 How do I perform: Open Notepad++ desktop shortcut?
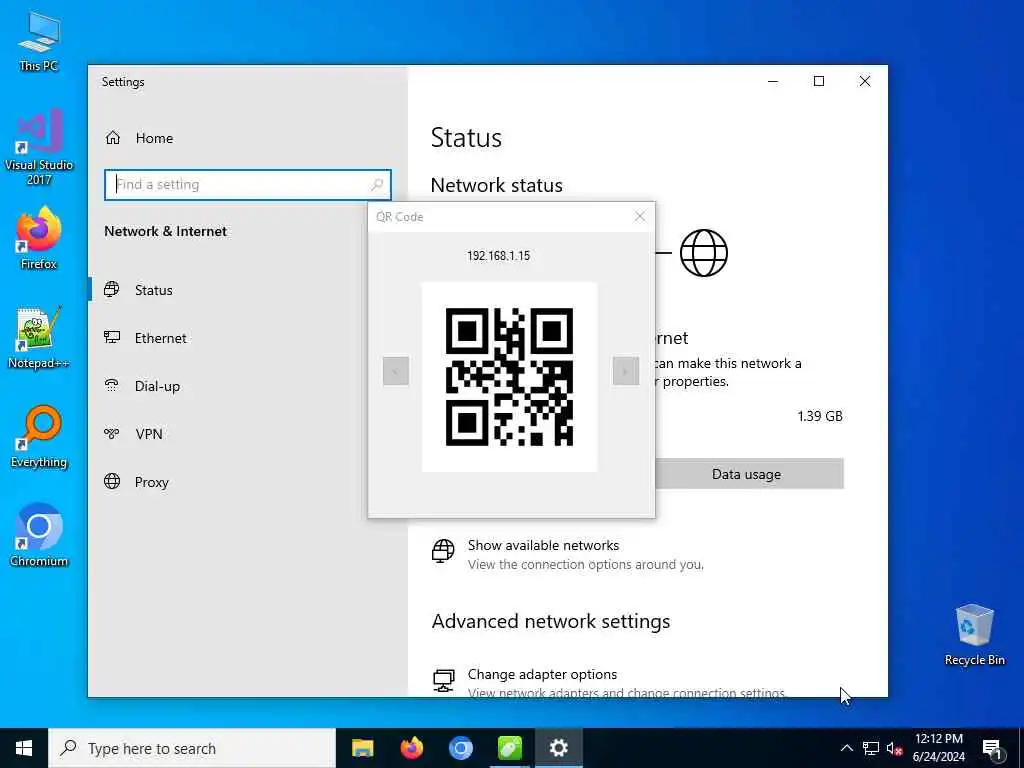(x=39, y=338)
